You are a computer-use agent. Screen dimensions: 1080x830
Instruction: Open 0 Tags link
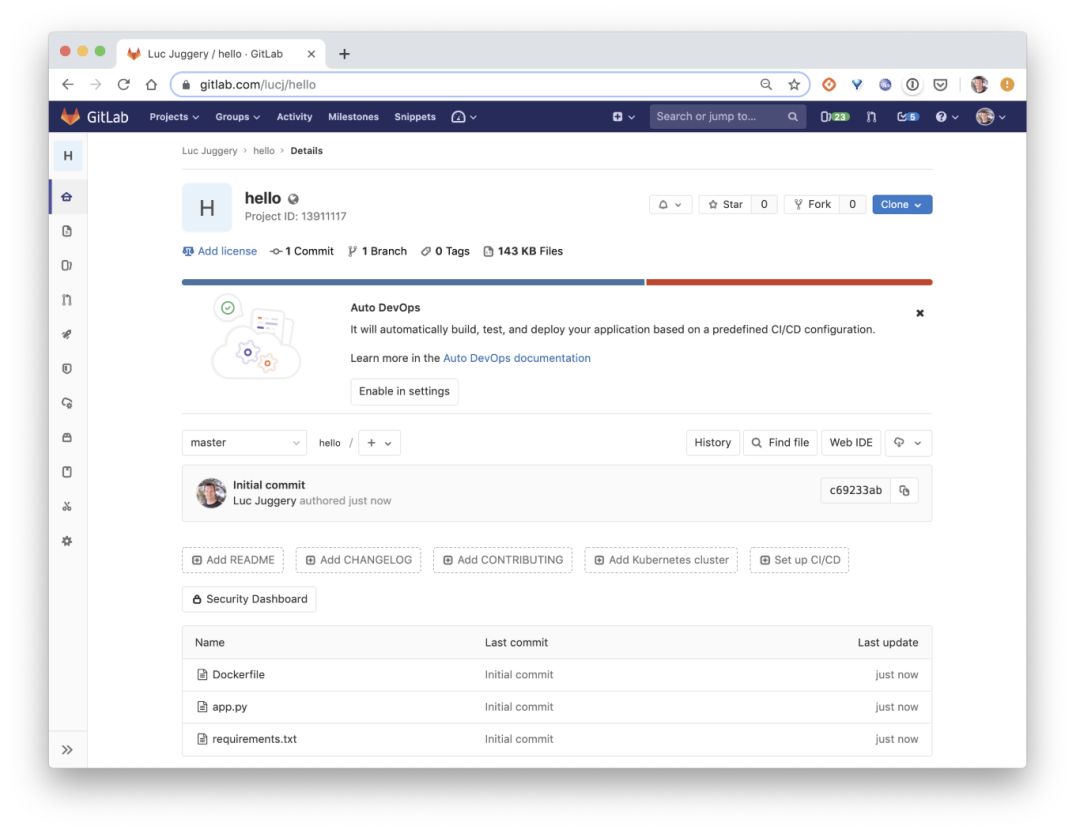445,251
